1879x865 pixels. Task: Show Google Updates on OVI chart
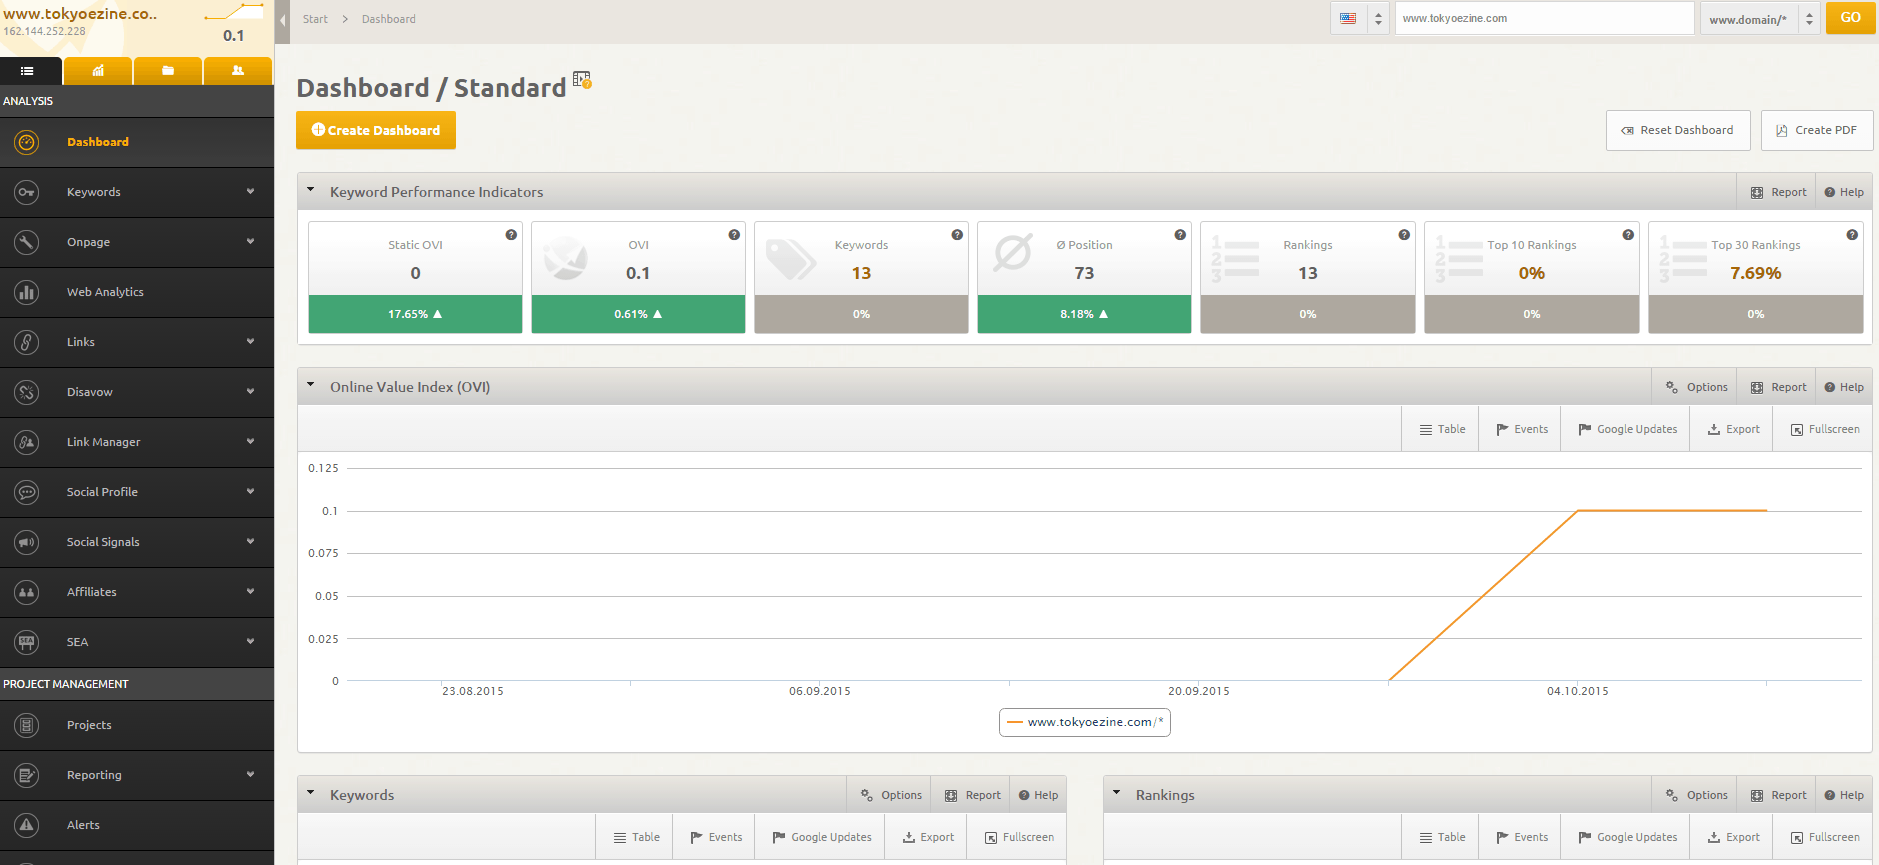coord(1627,429)
